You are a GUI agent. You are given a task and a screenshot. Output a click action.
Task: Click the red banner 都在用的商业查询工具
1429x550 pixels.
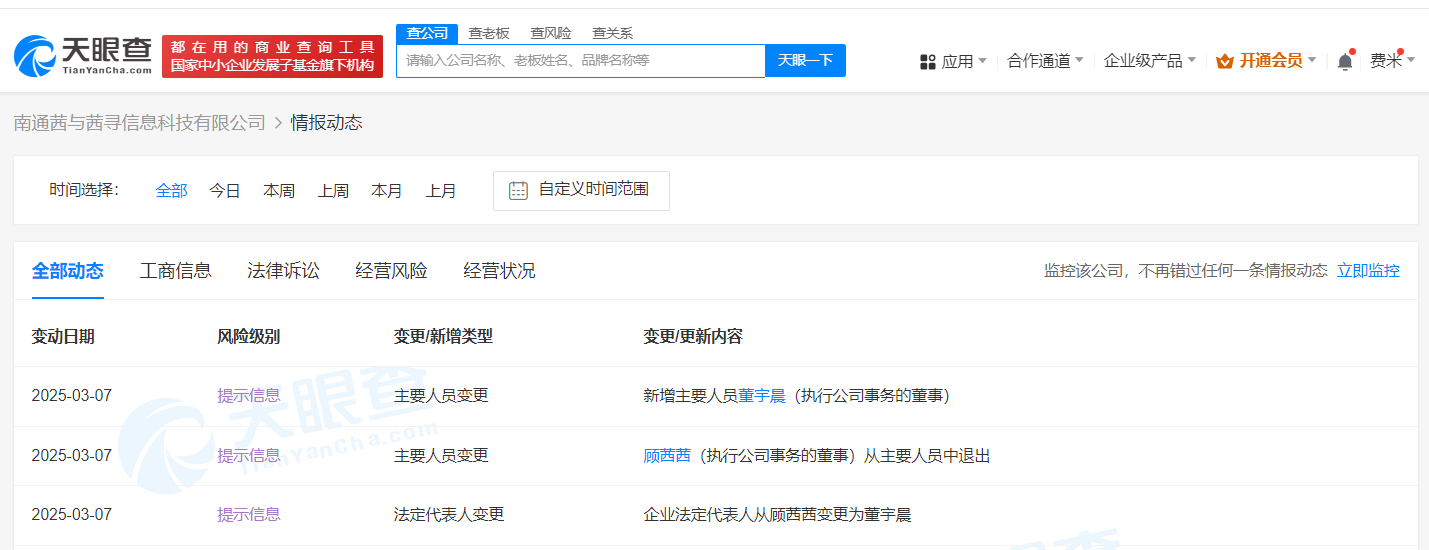pos(272,56)
